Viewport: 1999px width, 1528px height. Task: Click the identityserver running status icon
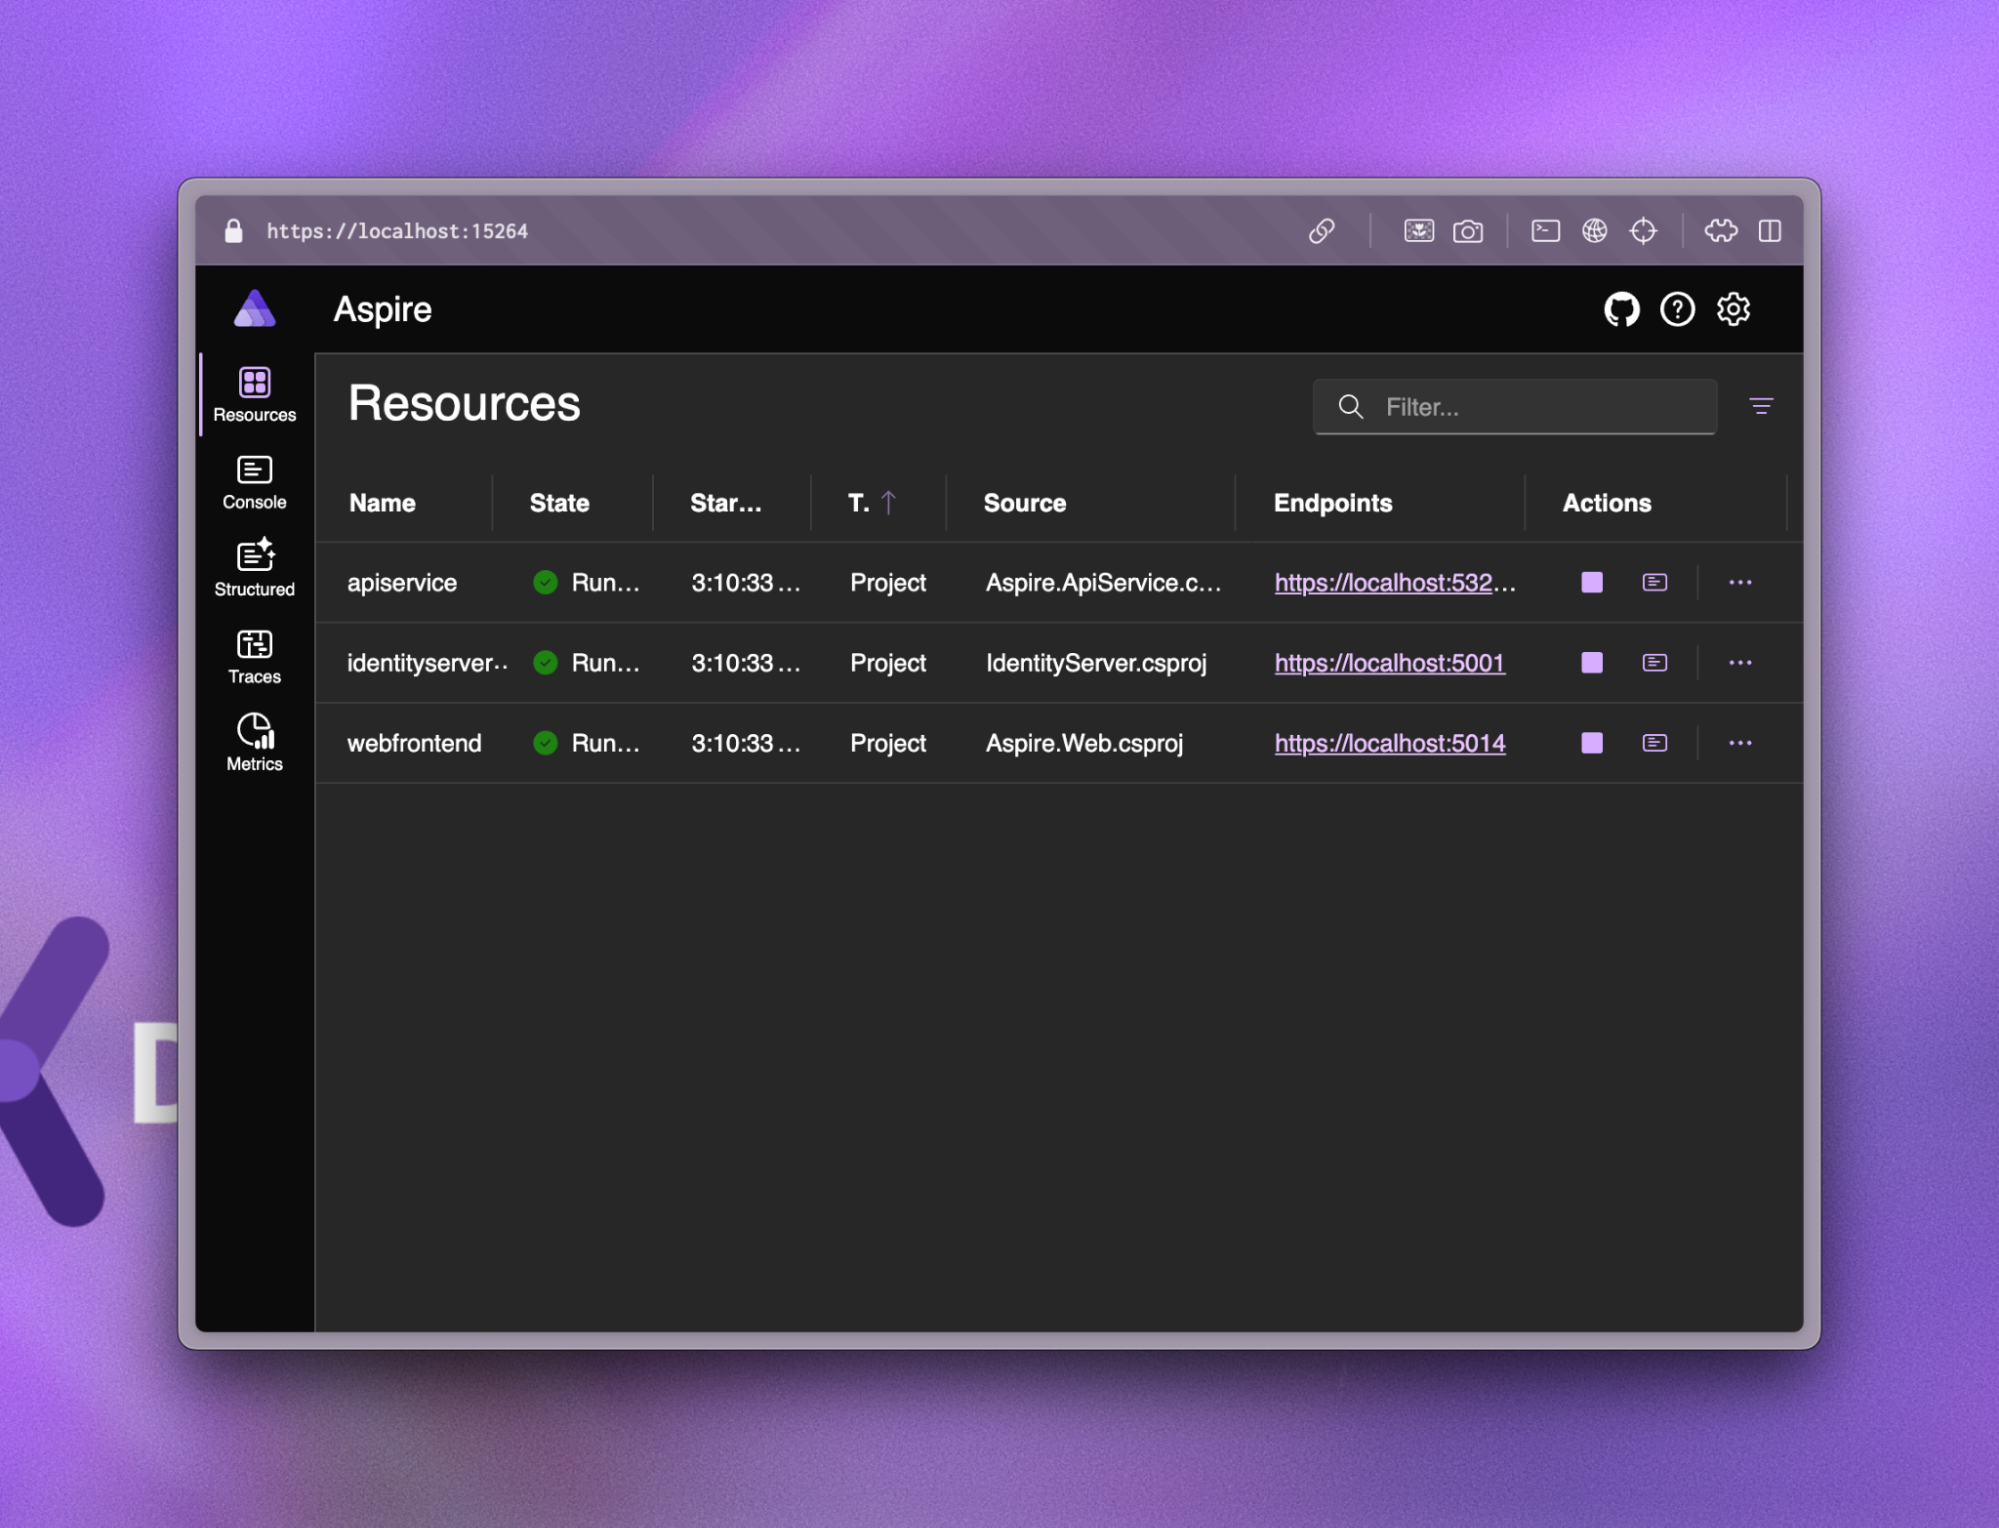point(545,662)
